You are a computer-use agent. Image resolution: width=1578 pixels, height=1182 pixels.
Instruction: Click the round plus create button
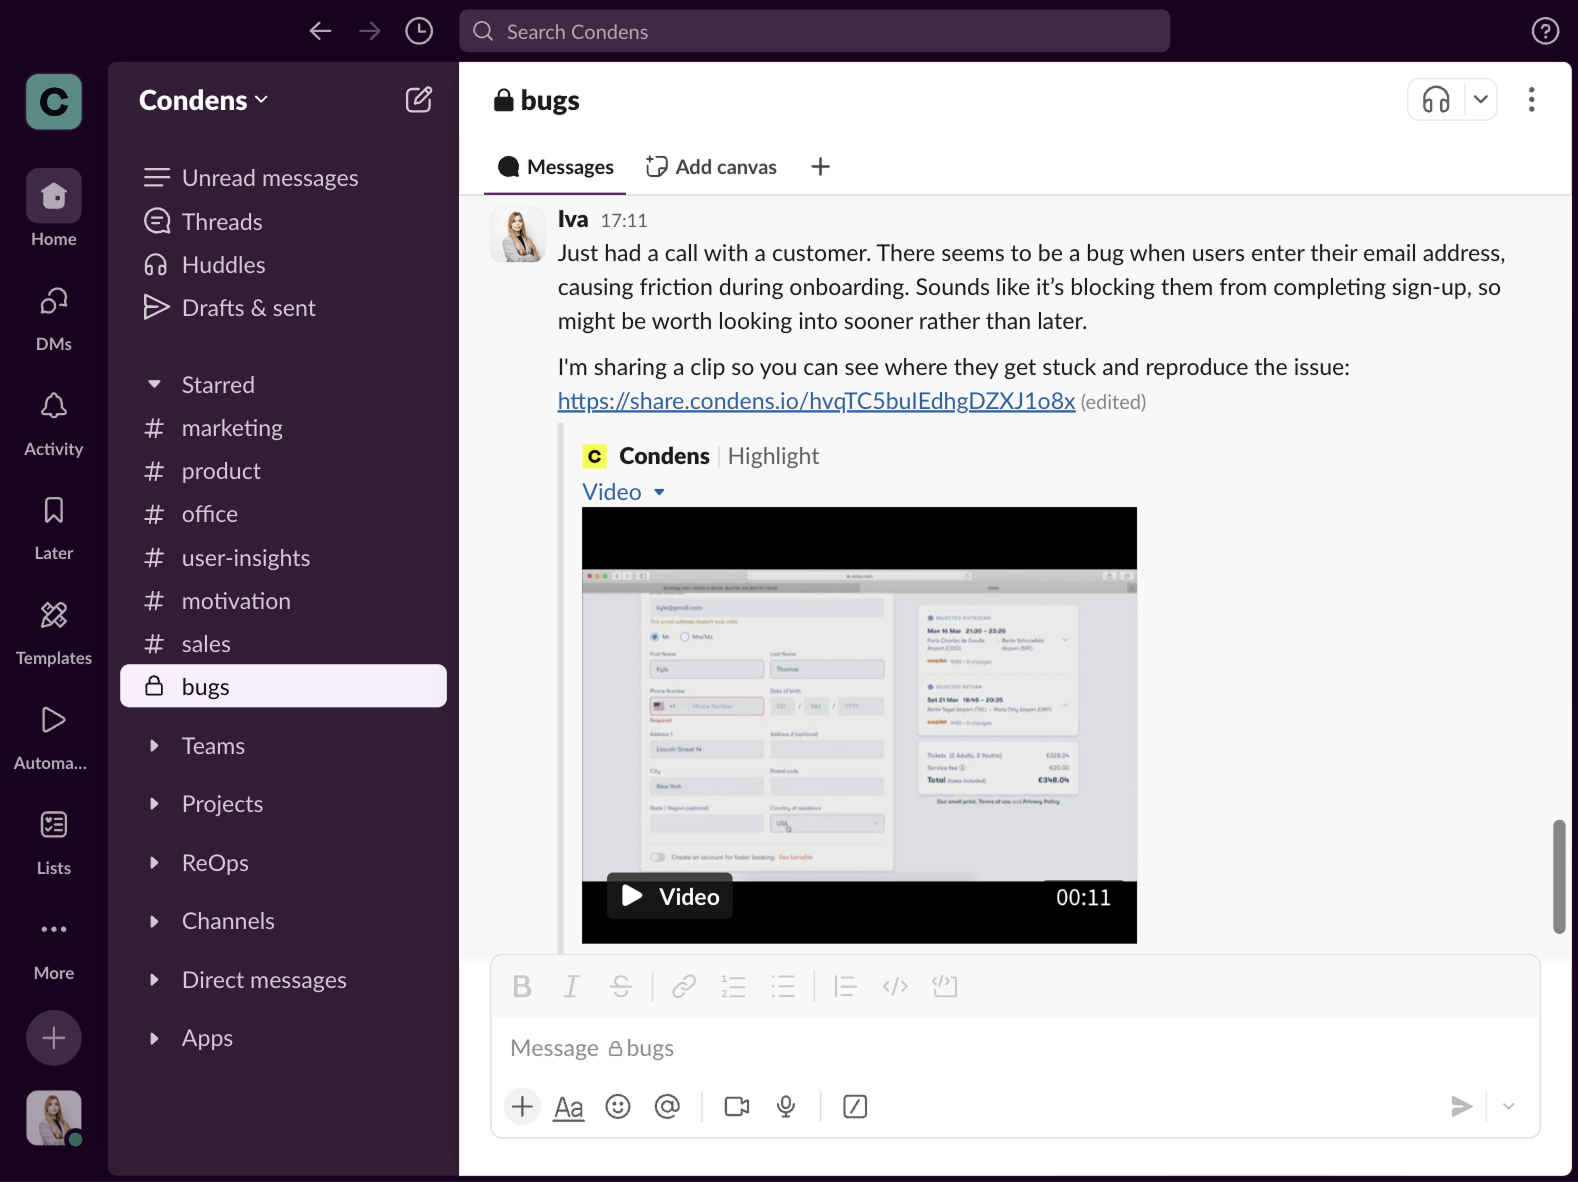tap(54, 1038)
